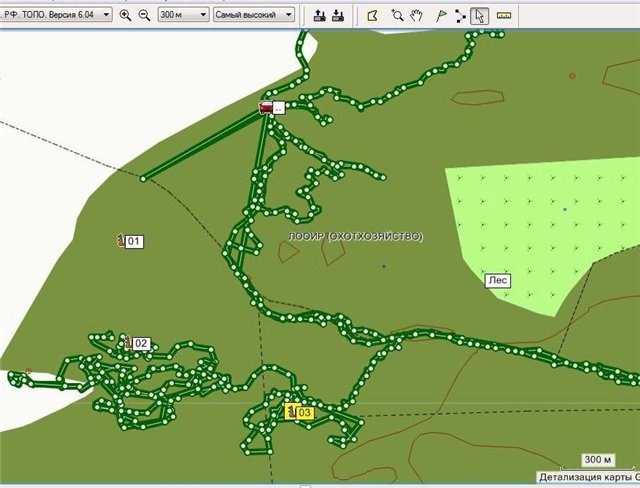Image resolution: width=640 pixels, height=488 pixels.
Task: Select the zoom area magnifier tool
Action: tap(397, 15)
